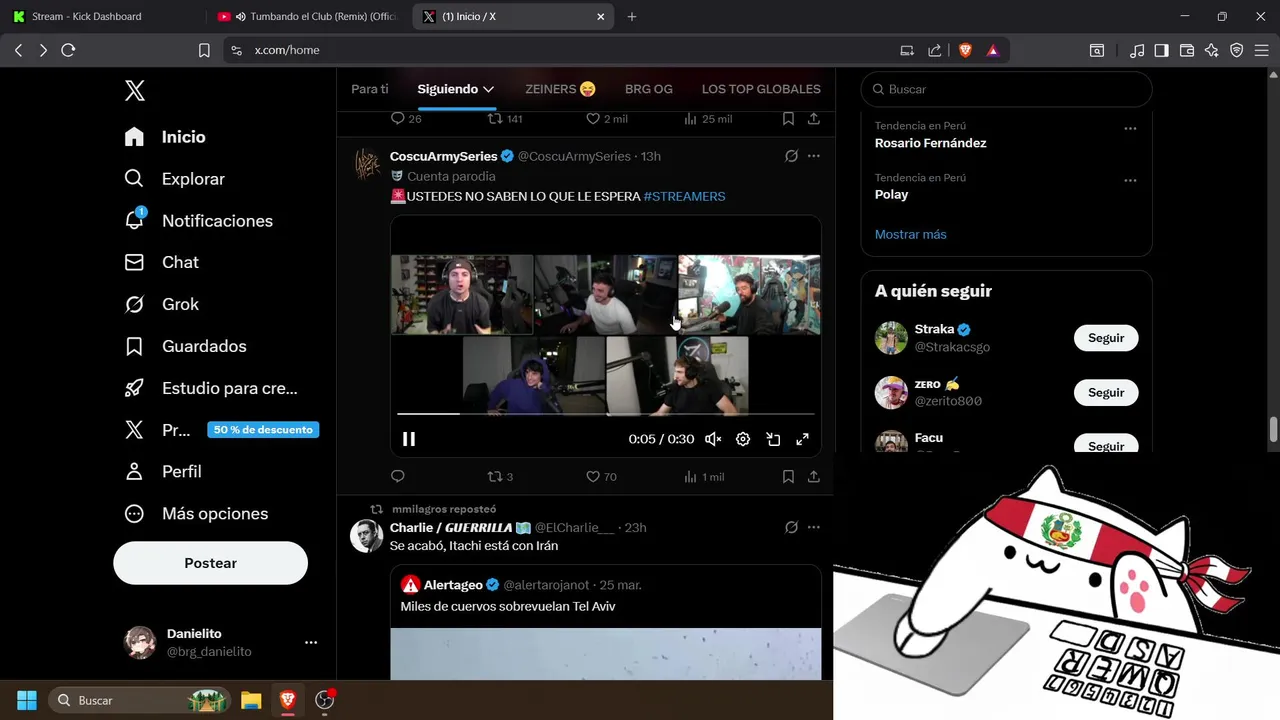
Task: Repost the top post showing 141
Action: (505, 118)
